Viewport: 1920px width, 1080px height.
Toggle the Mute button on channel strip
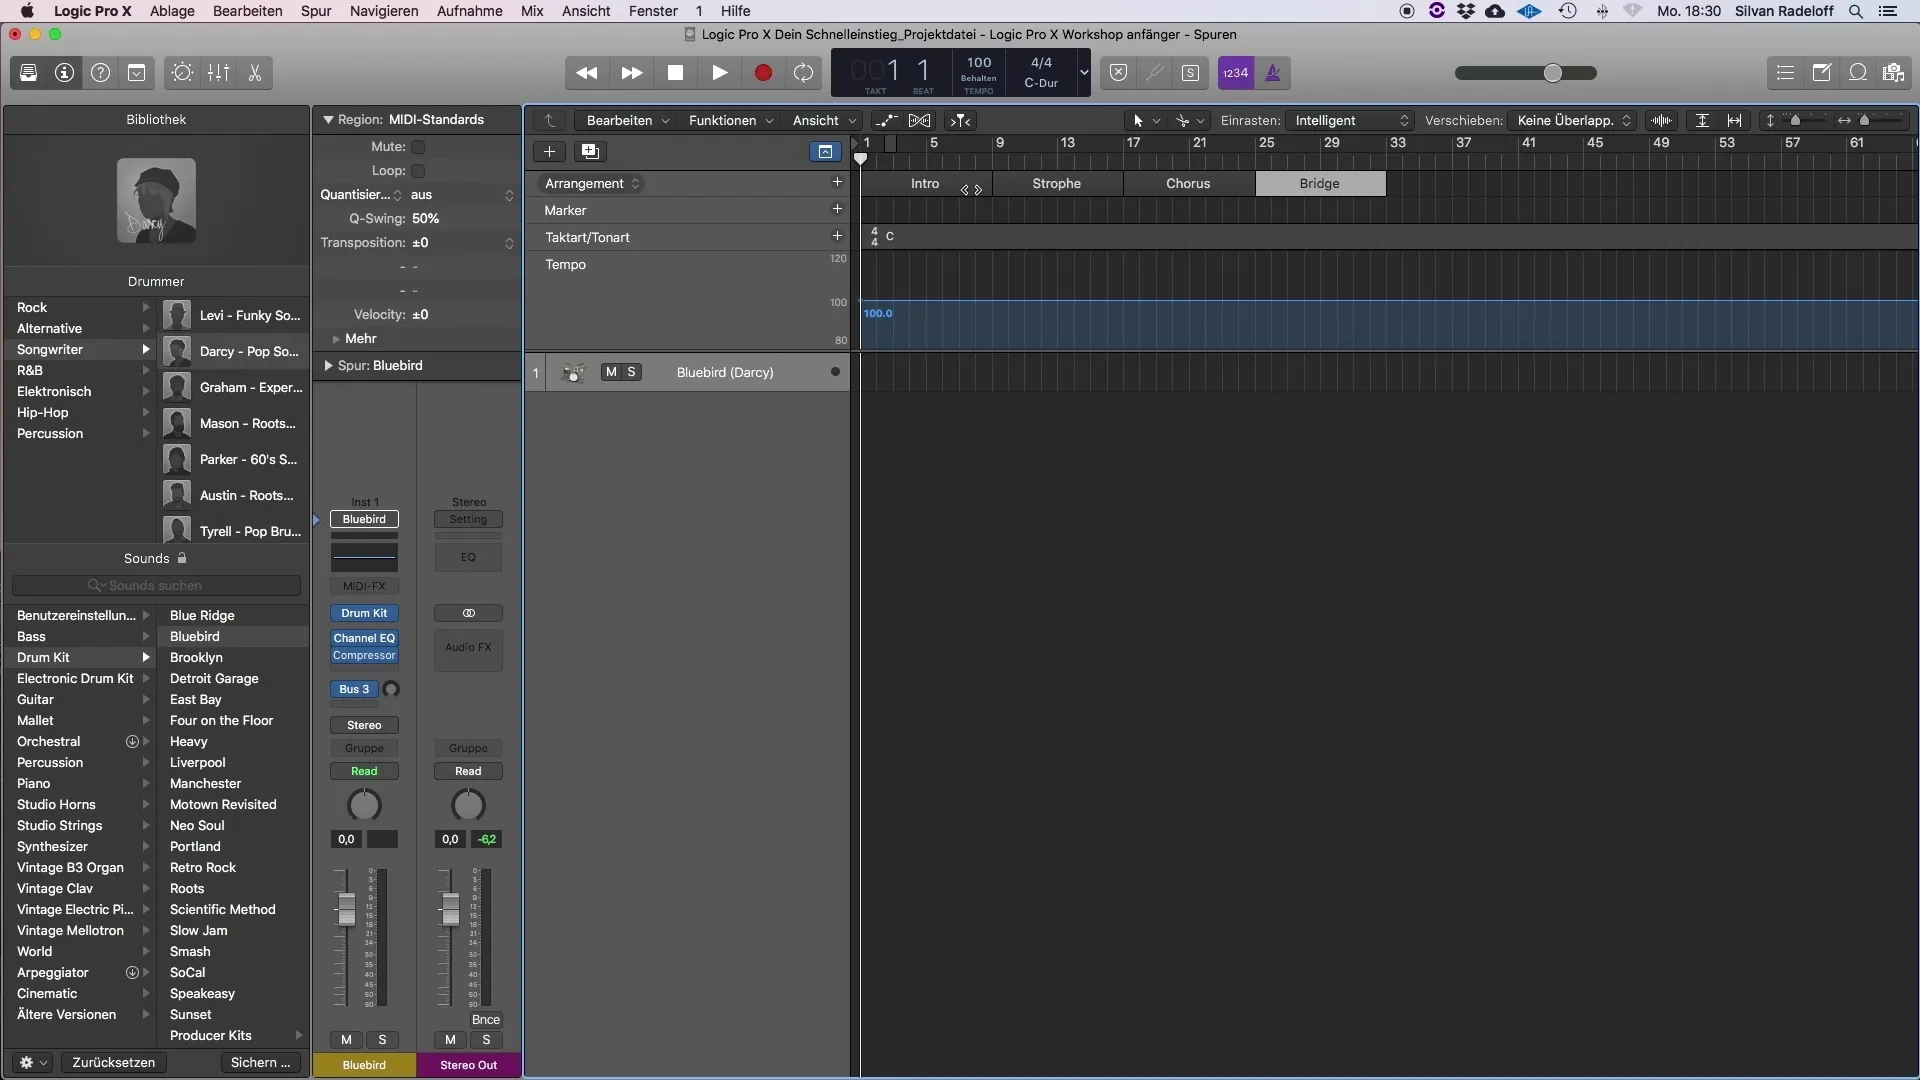pos(345,1039)
